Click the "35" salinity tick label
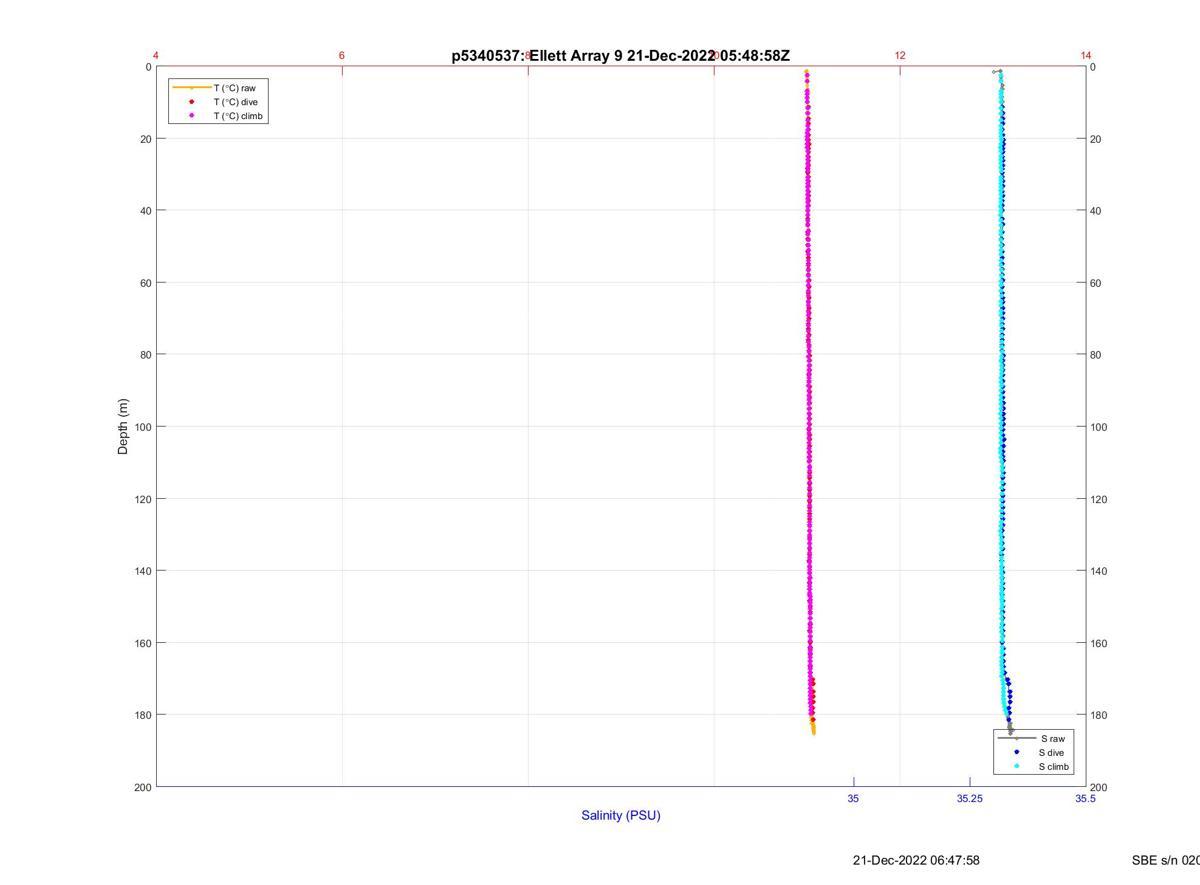 [x=853, y=798]
